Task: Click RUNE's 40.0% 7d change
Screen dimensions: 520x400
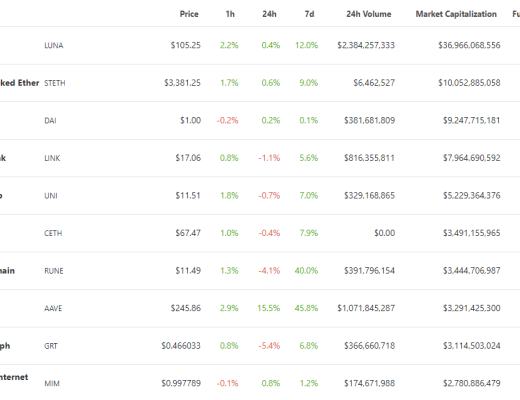Action: tap(306, 270)
